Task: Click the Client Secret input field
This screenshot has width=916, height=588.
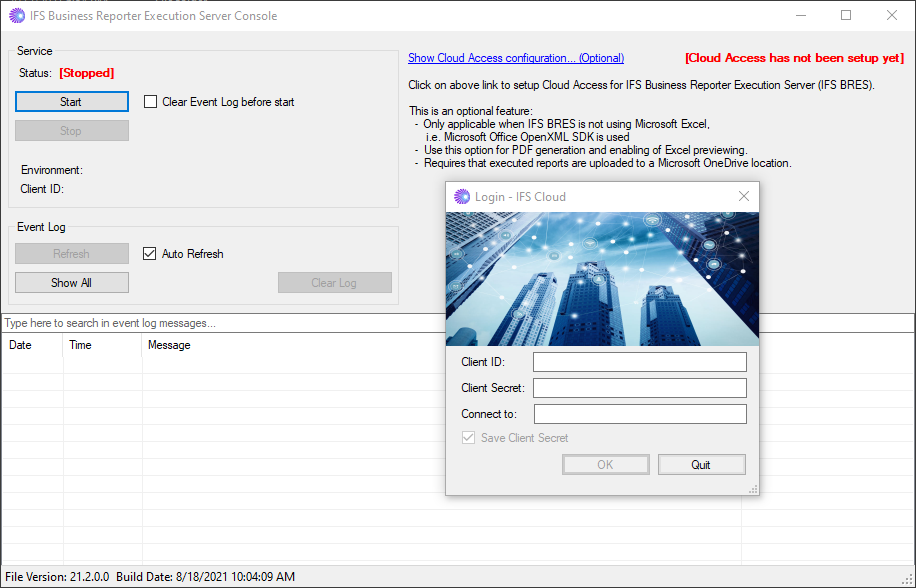Action: (x=639, y=387)
